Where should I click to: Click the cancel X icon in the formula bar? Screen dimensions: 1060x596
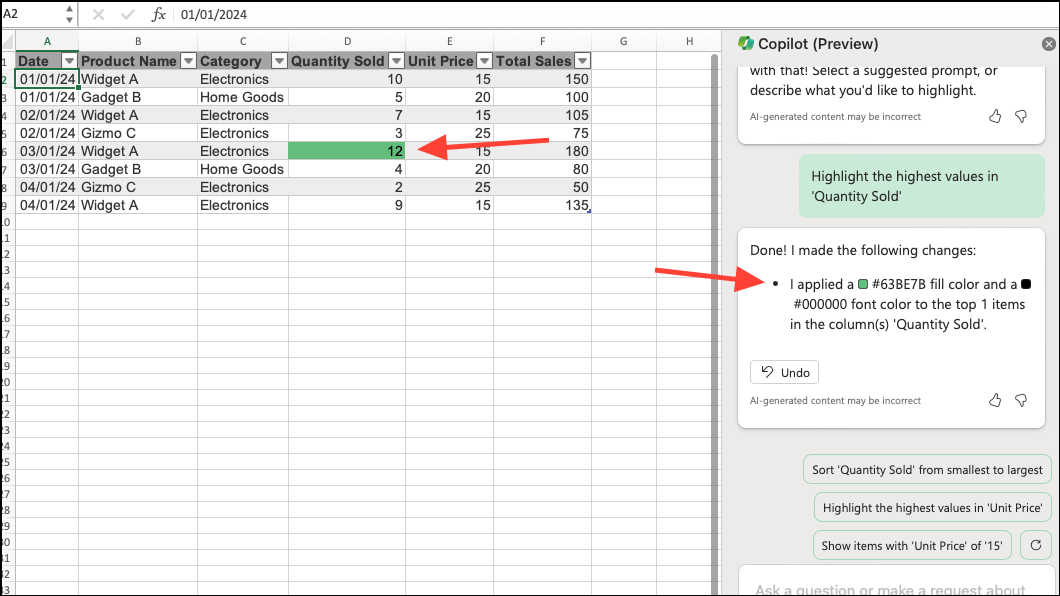tap(97, 15)
